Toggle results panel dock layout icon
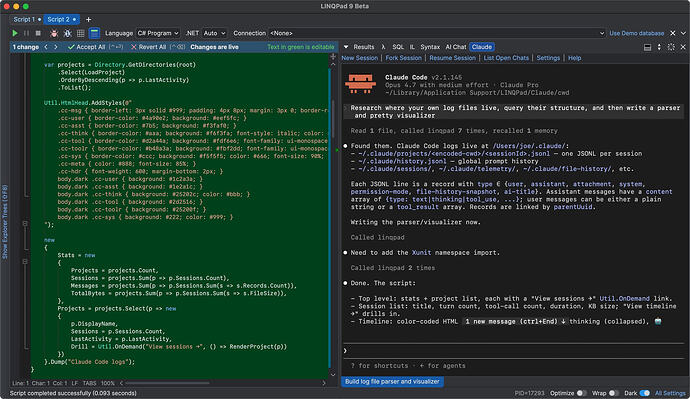The width and height of the screenshot is (690, 399). pyautogui.click(x=647, y=47)
